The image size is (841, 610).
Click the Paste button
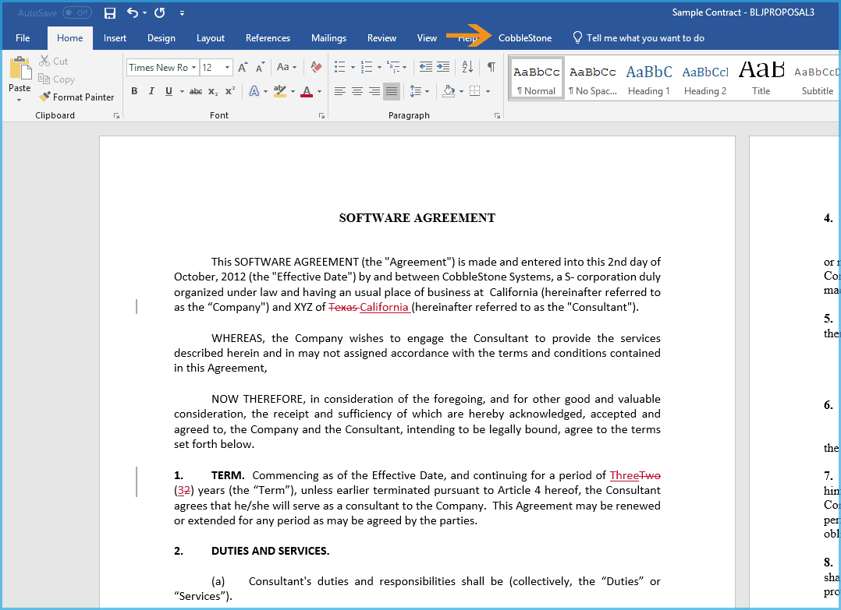tap(19, 74)
